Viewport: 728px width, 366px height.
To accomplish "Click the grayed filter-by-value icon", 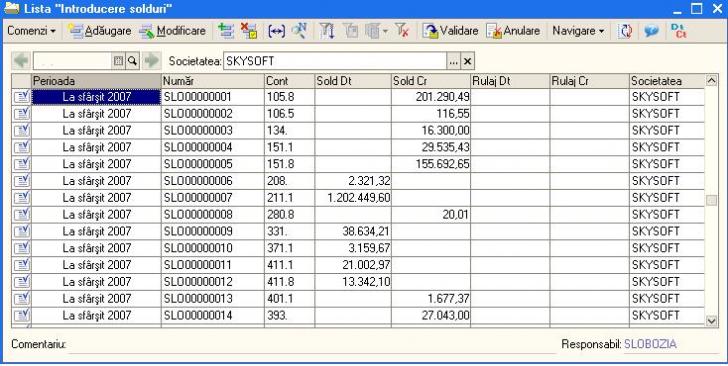I will 351,31.
